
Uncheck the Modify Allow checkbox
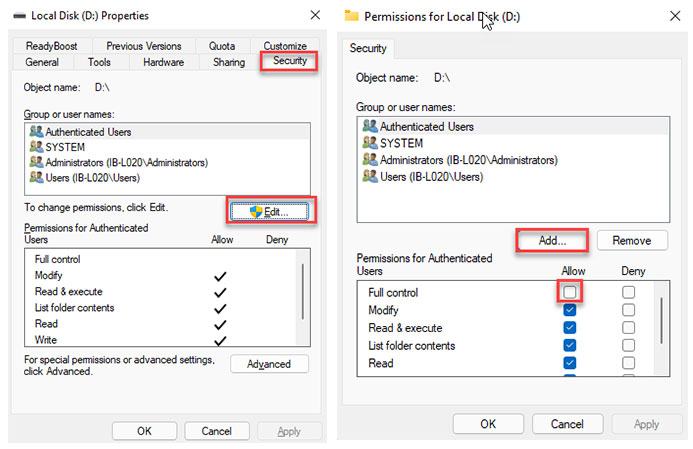(x=569, y=310)
